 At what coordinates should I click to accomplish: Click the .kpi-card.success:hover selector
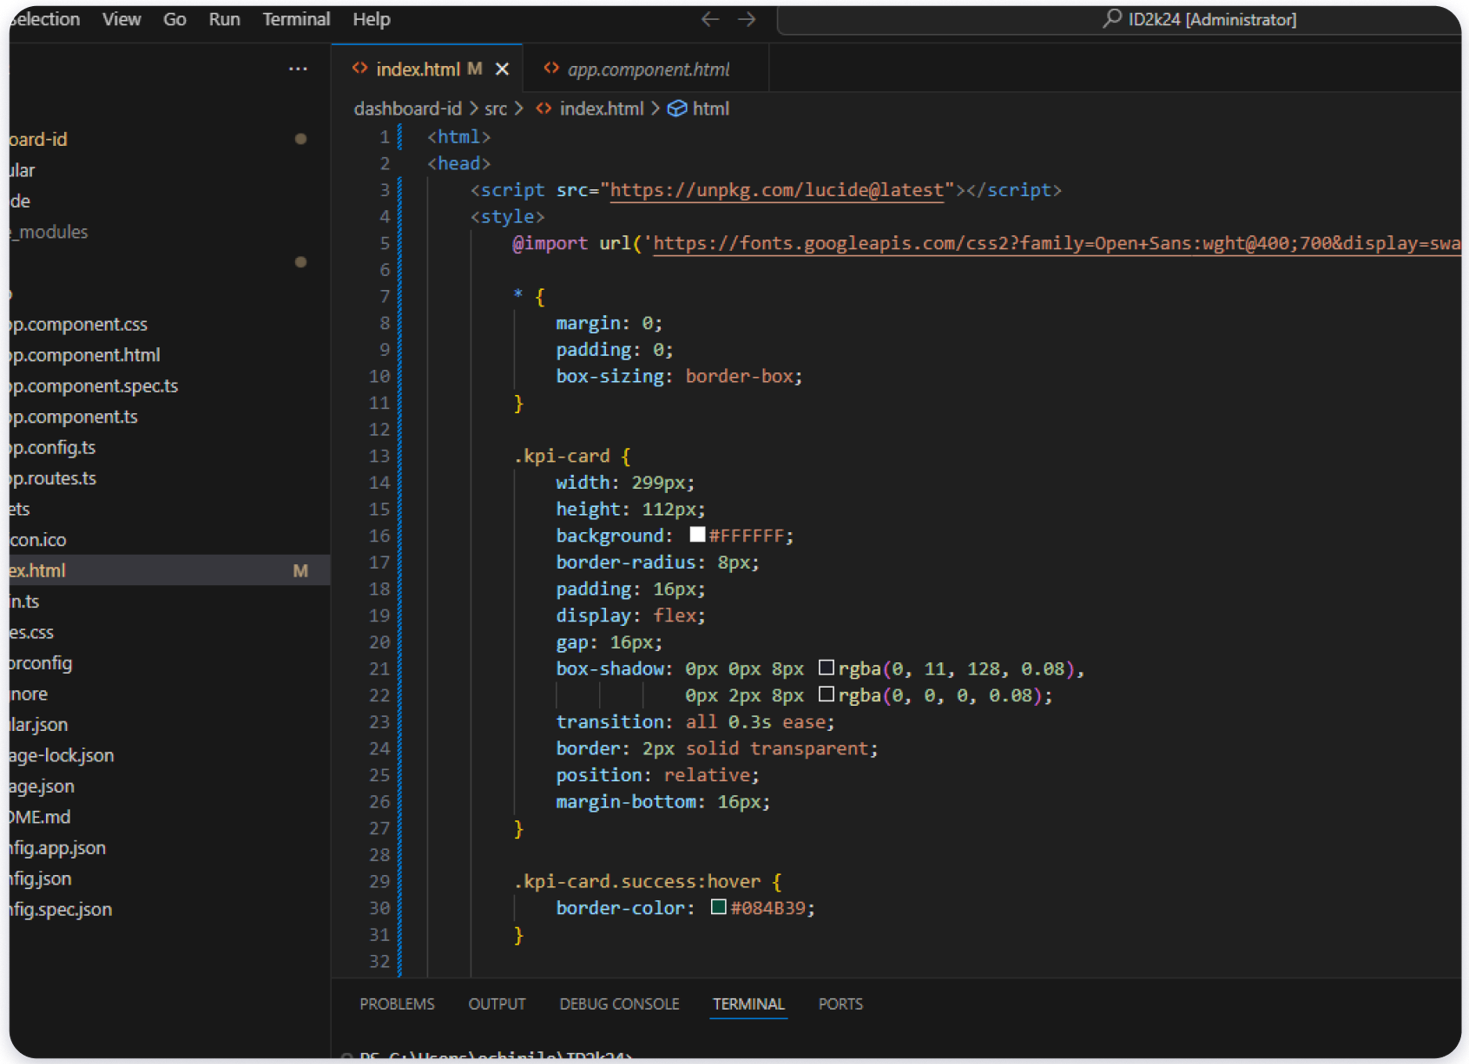637,881
